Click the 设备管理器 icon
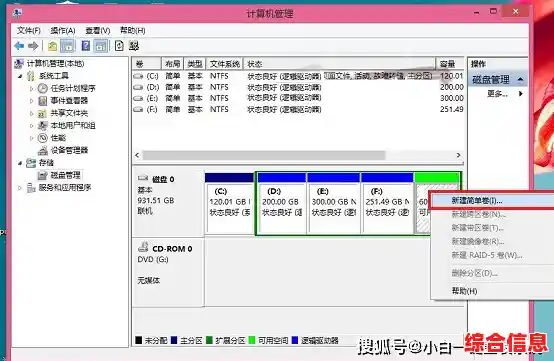 click(x=43, y=150)
